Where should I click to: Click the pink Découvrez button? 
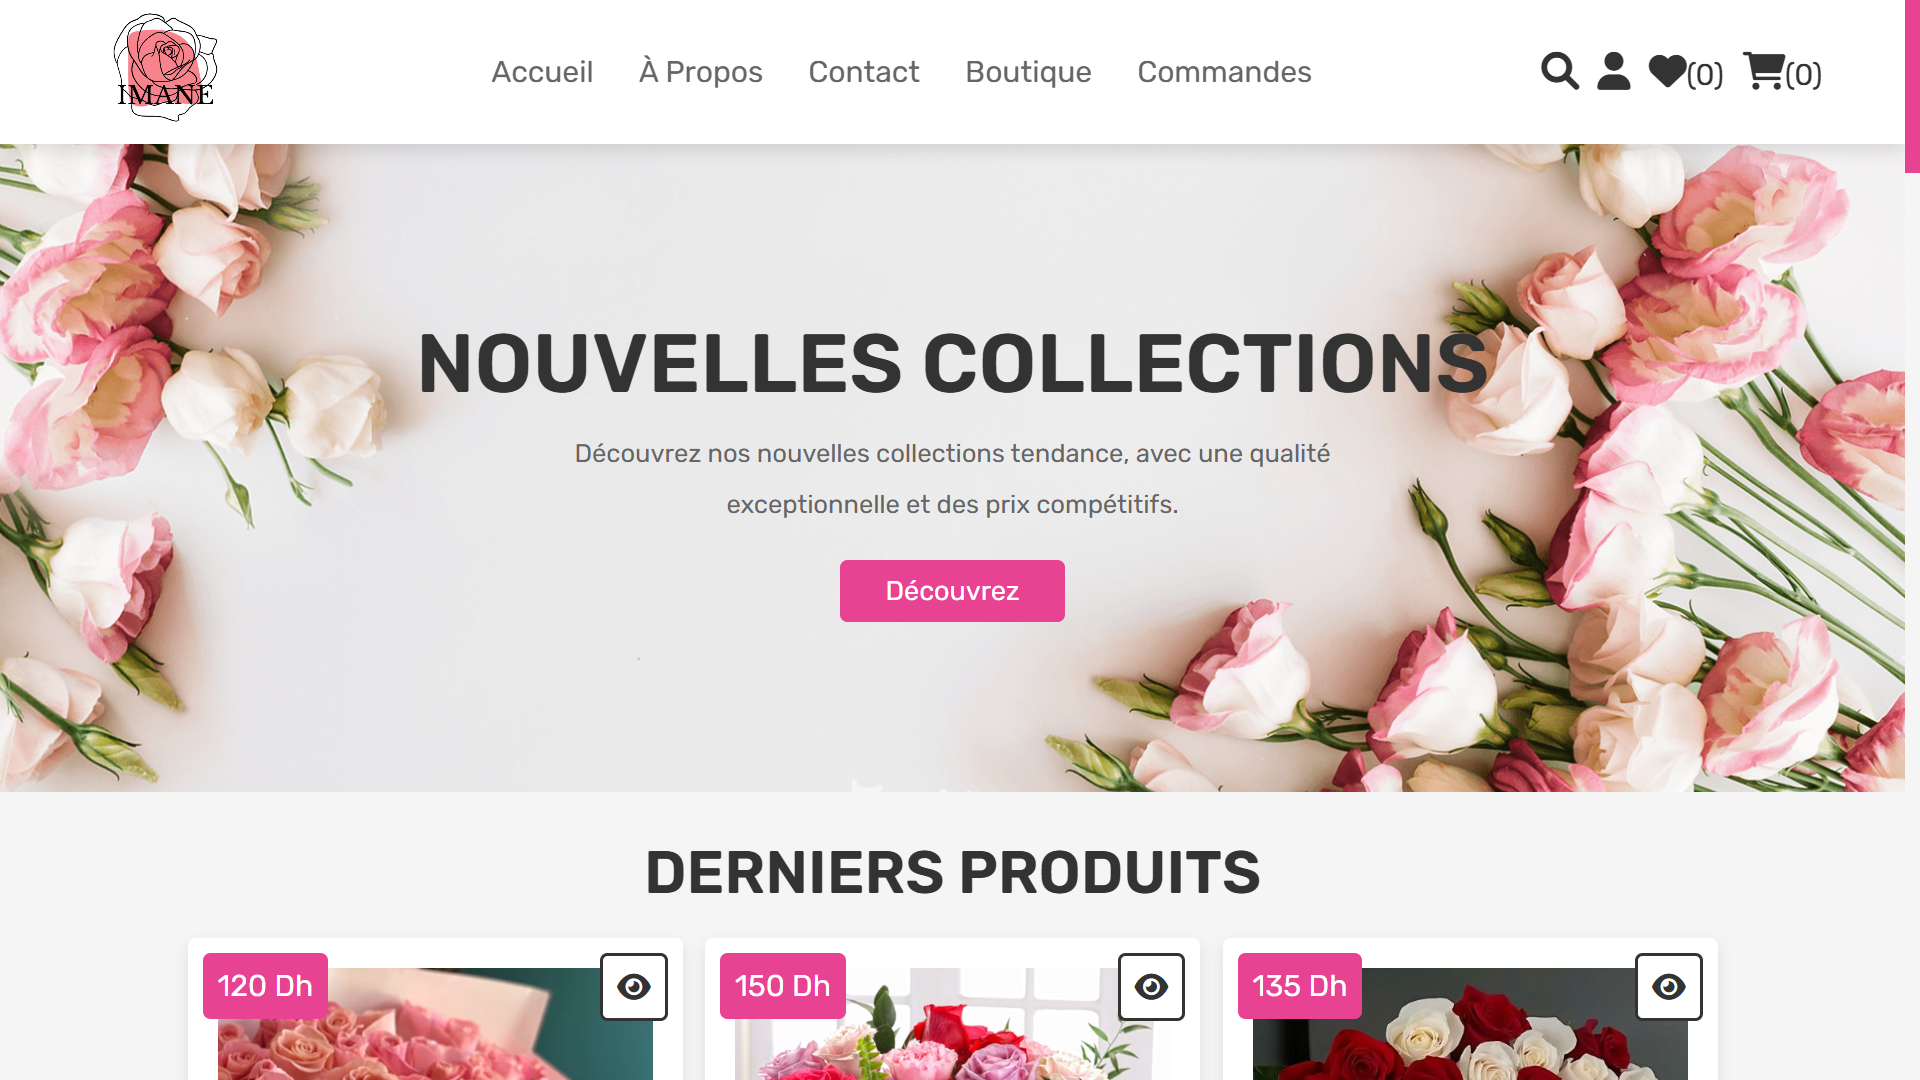pos(952,591)
